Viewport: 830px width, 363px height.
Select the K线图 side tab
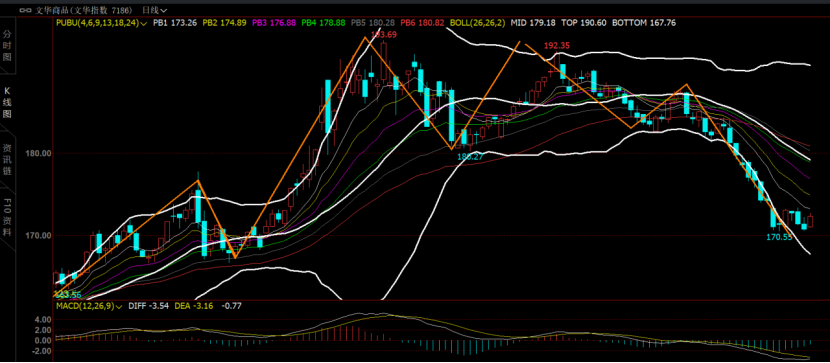[x=7, y=102]
